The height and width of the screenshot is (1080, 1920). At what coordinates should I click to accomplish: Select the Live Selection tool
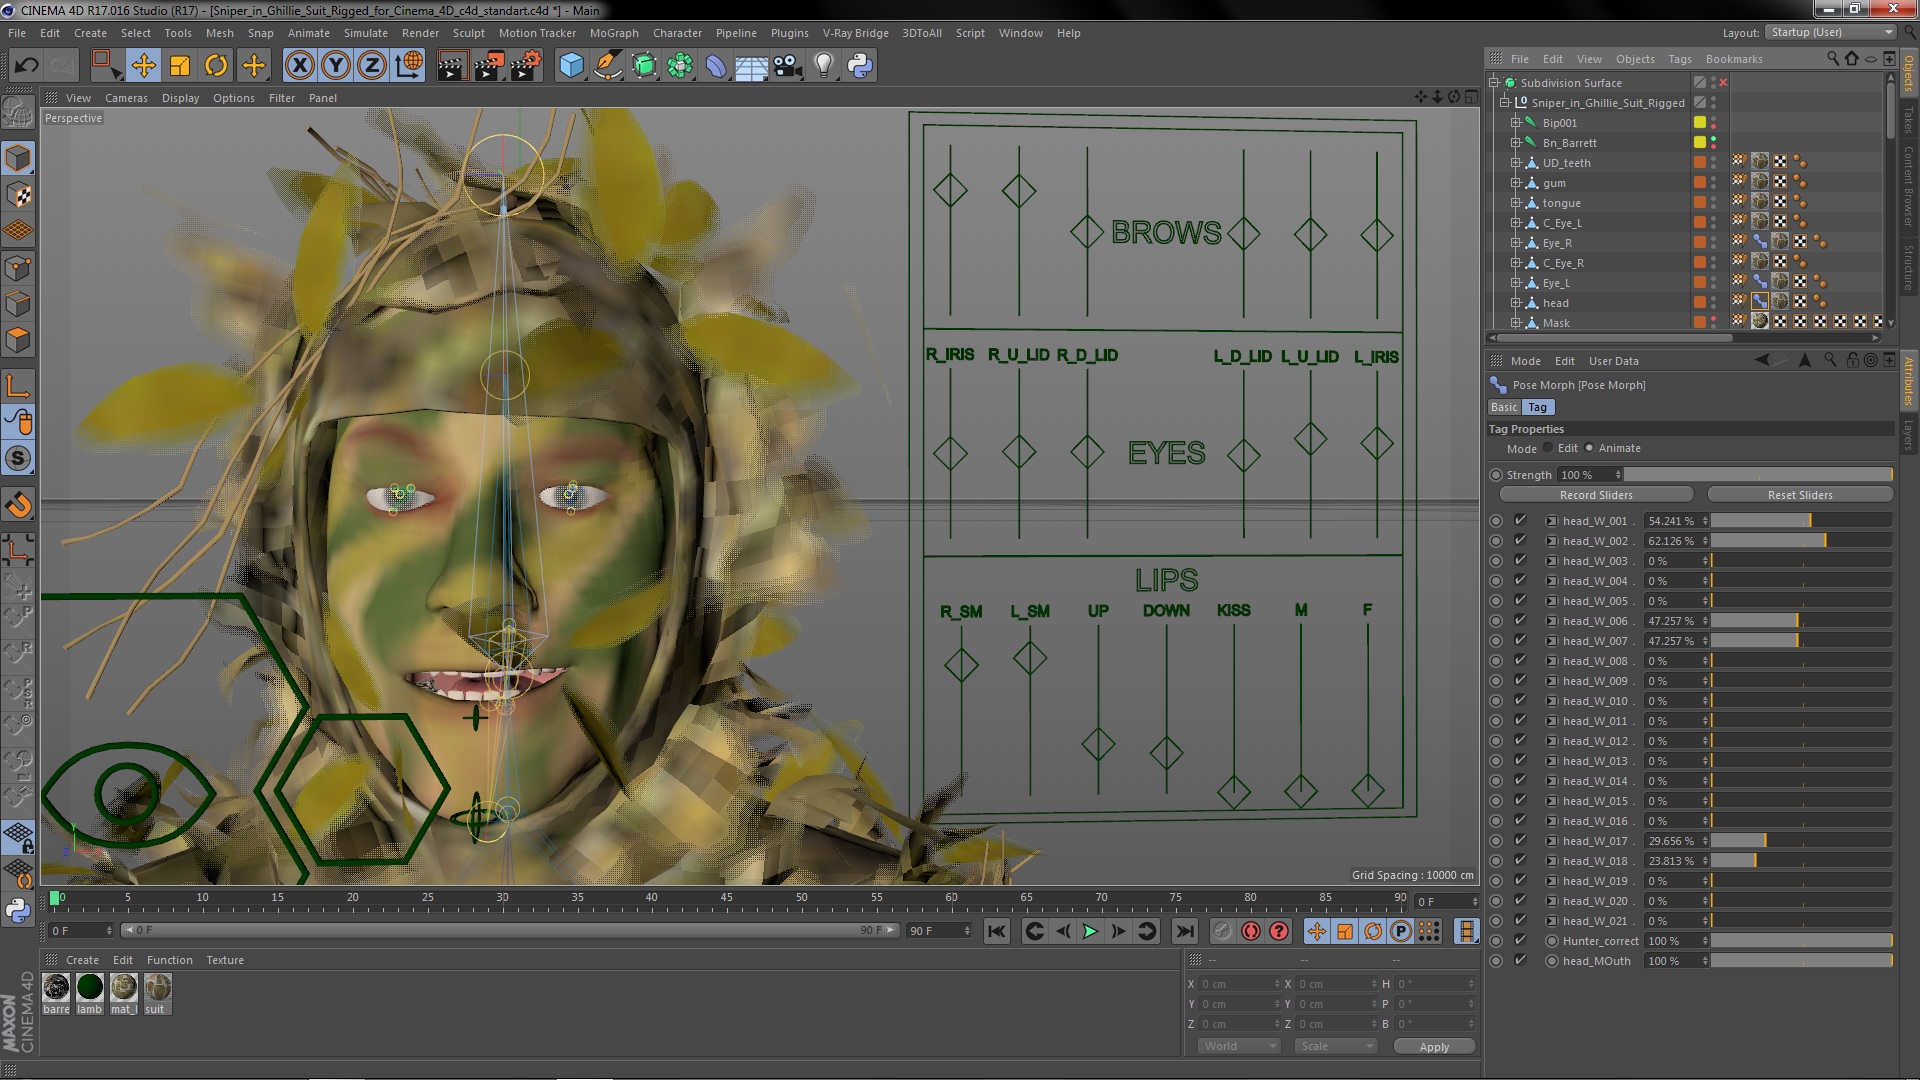[x=105, y=66]
